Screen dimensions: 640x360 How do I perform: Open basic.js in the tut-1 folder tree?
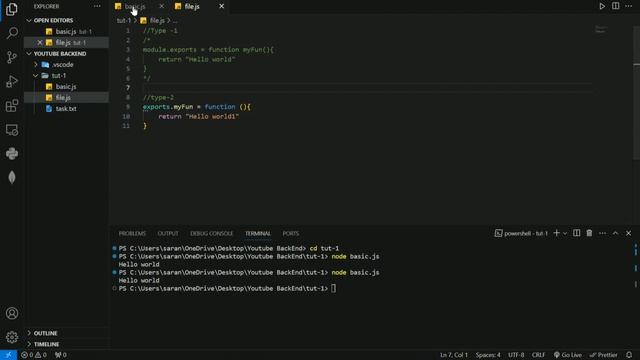[66, 87]
